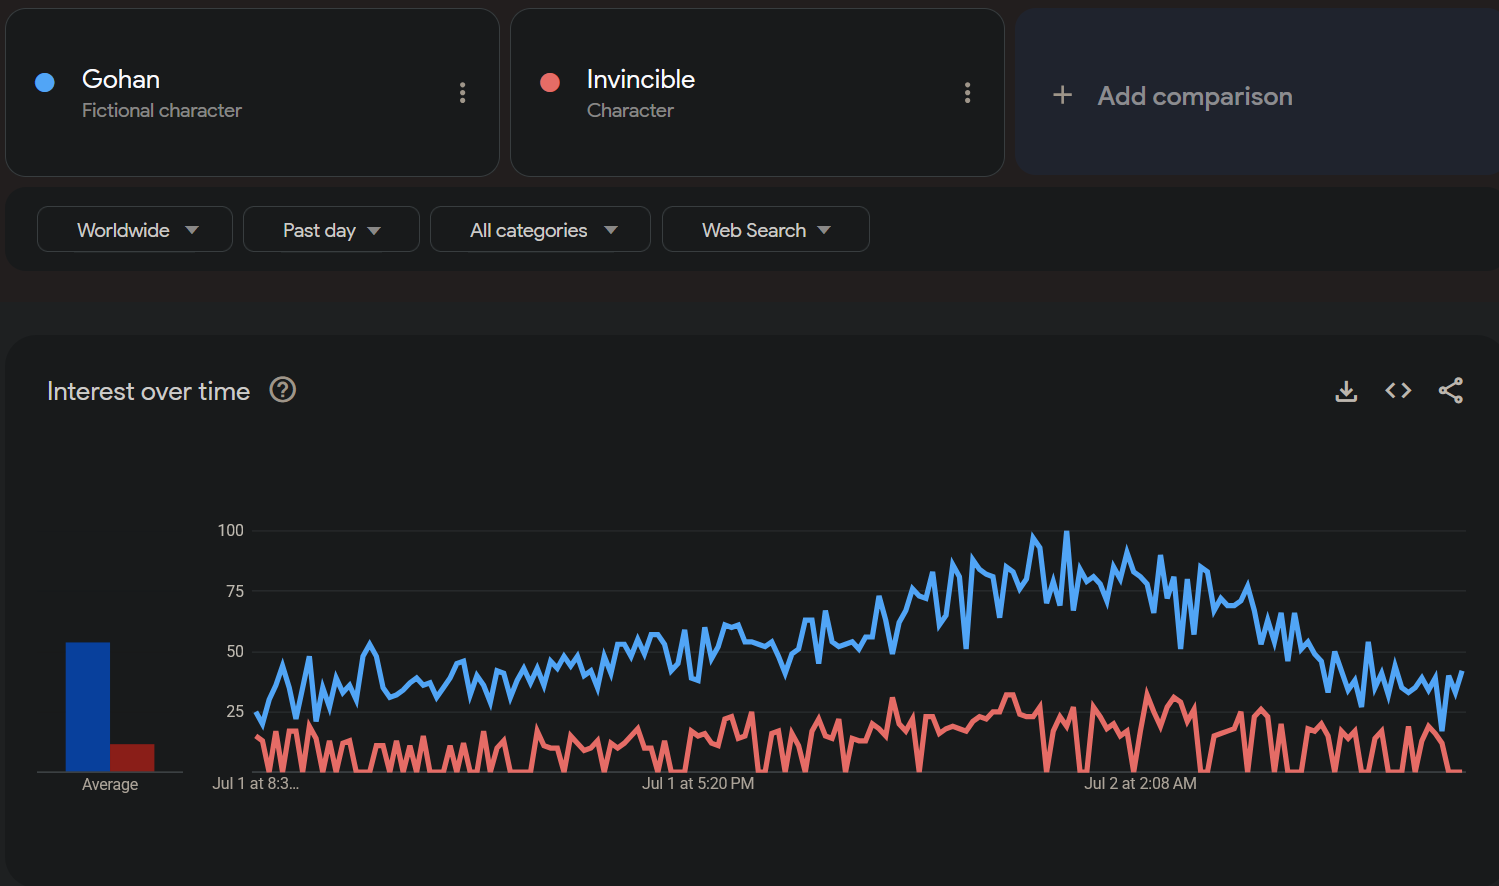1499x886 pixels.
Task: Select the Invincible search term text
Action: point(641,79)
